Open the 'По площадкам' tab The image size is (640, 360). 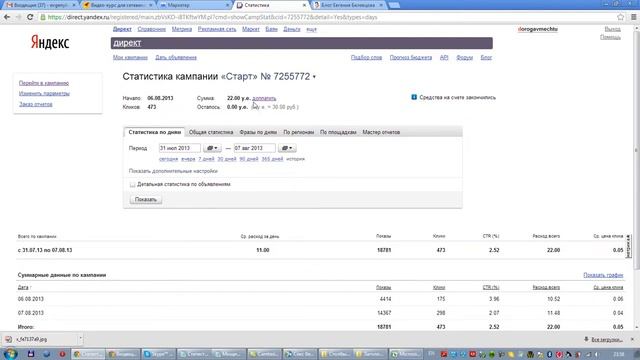coord(338,132)
